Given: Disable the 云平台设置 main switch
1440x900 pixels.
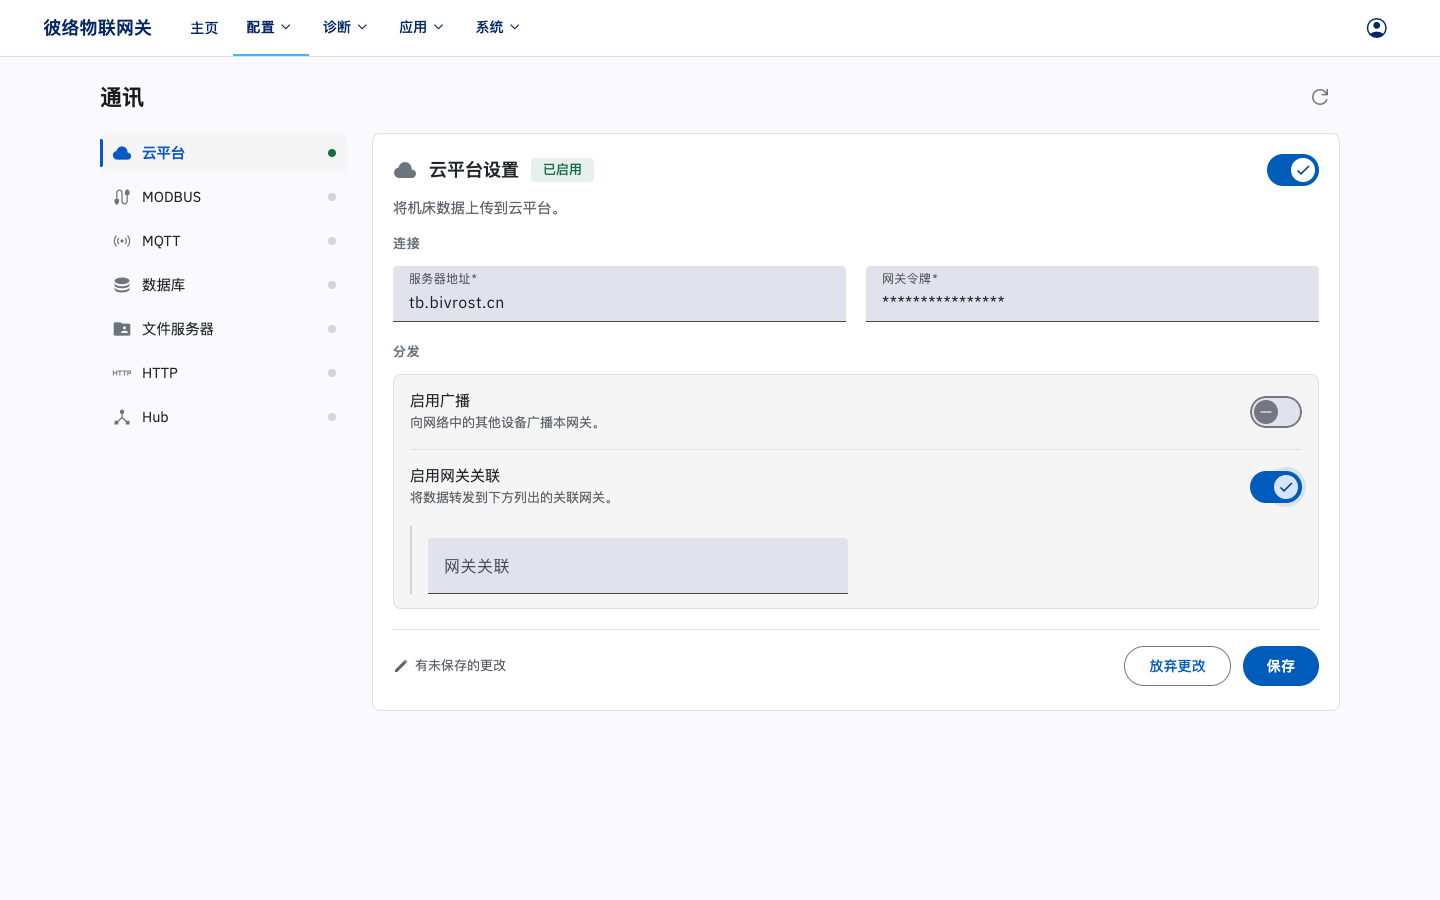Looking at the screenshot, I should pos(1293,170).
